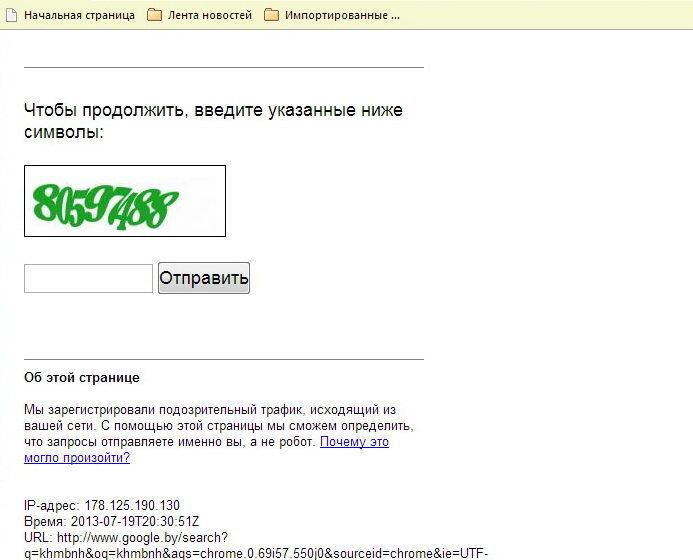Open the Лента новостей bookmark folder label
The height and width of the screenshot is (560, 693).
[209, 15]
